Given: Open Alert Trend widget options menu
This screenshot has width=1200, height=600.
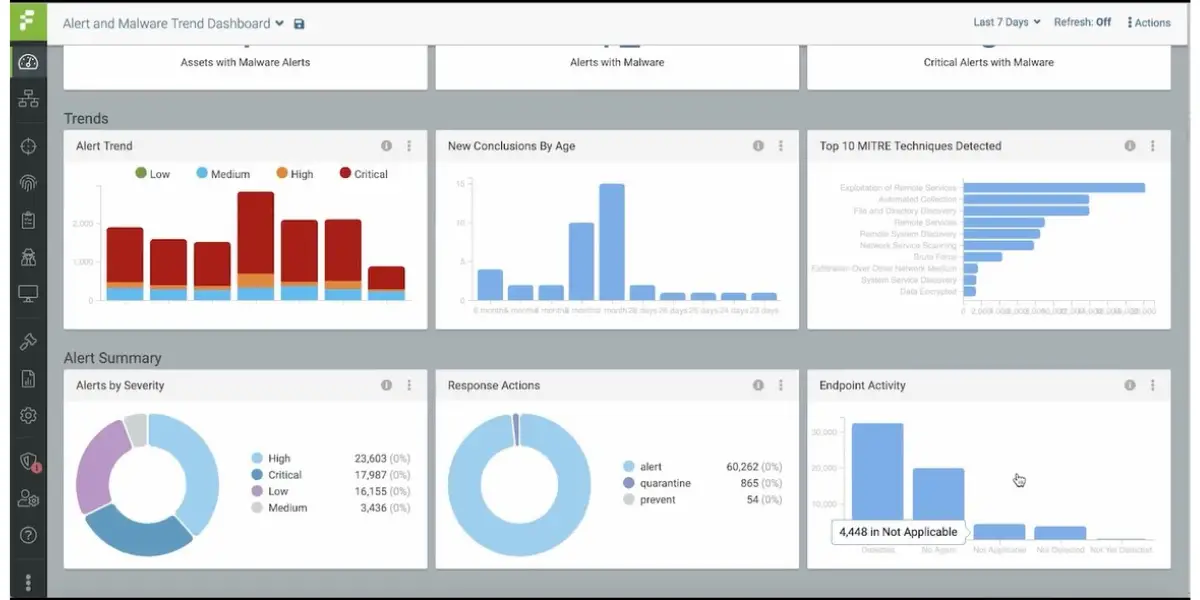Looking at the screenshot, I should coord(409,146).
